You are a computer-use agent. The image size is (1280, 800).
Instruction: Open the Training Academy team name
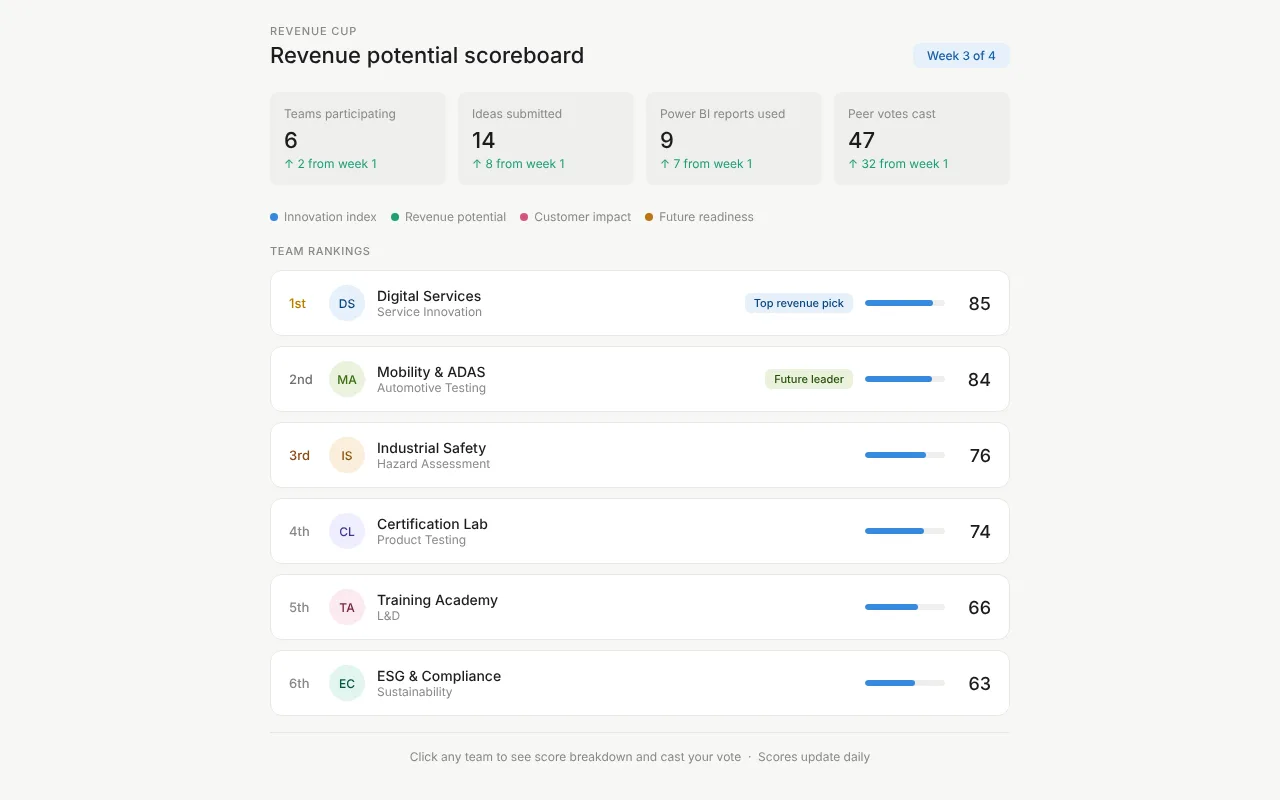click(437, 600)
